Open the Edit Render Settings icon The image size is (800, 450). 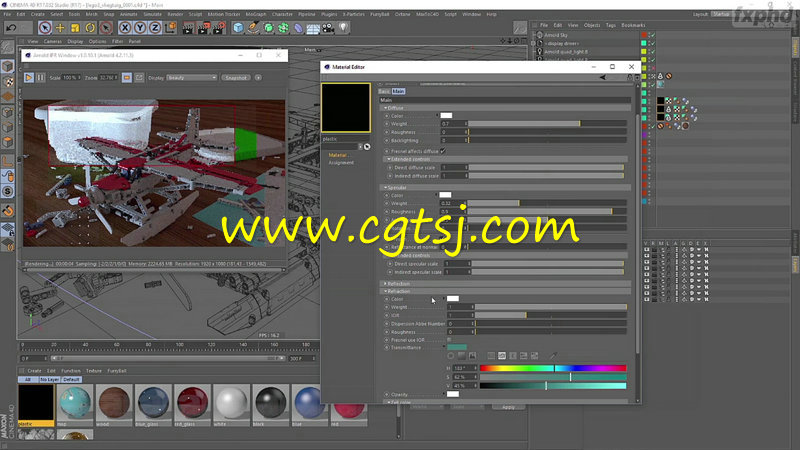pos(218,28)
